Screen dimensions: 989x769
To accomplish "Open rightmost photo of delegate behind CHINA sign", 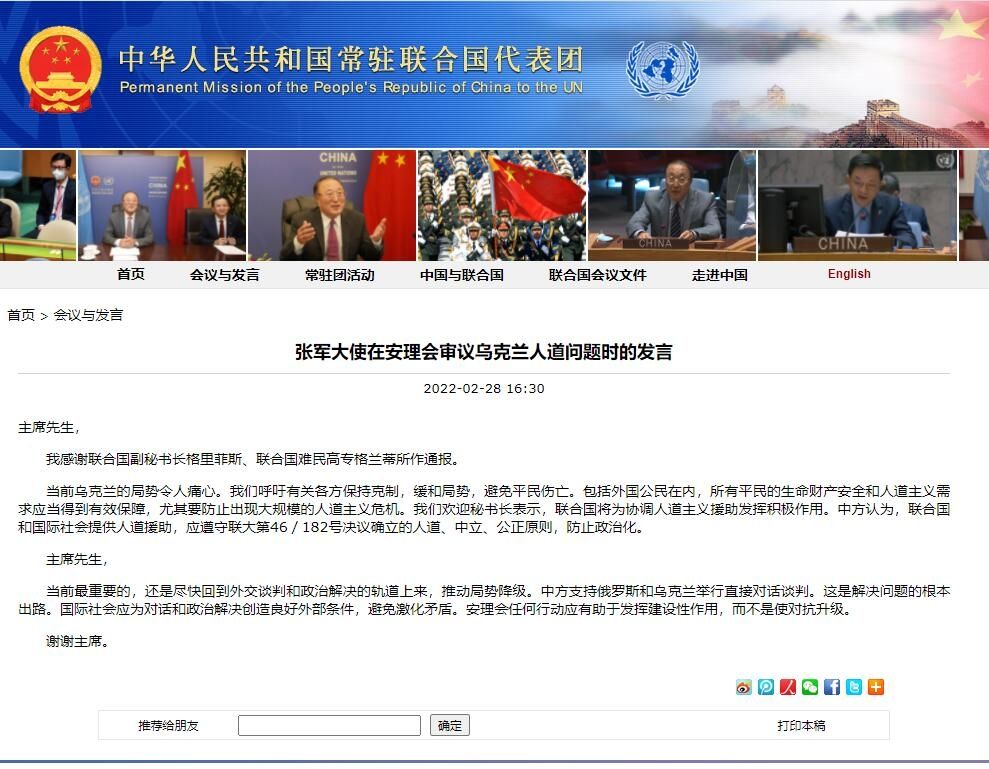I will click(x=858, y=205).
